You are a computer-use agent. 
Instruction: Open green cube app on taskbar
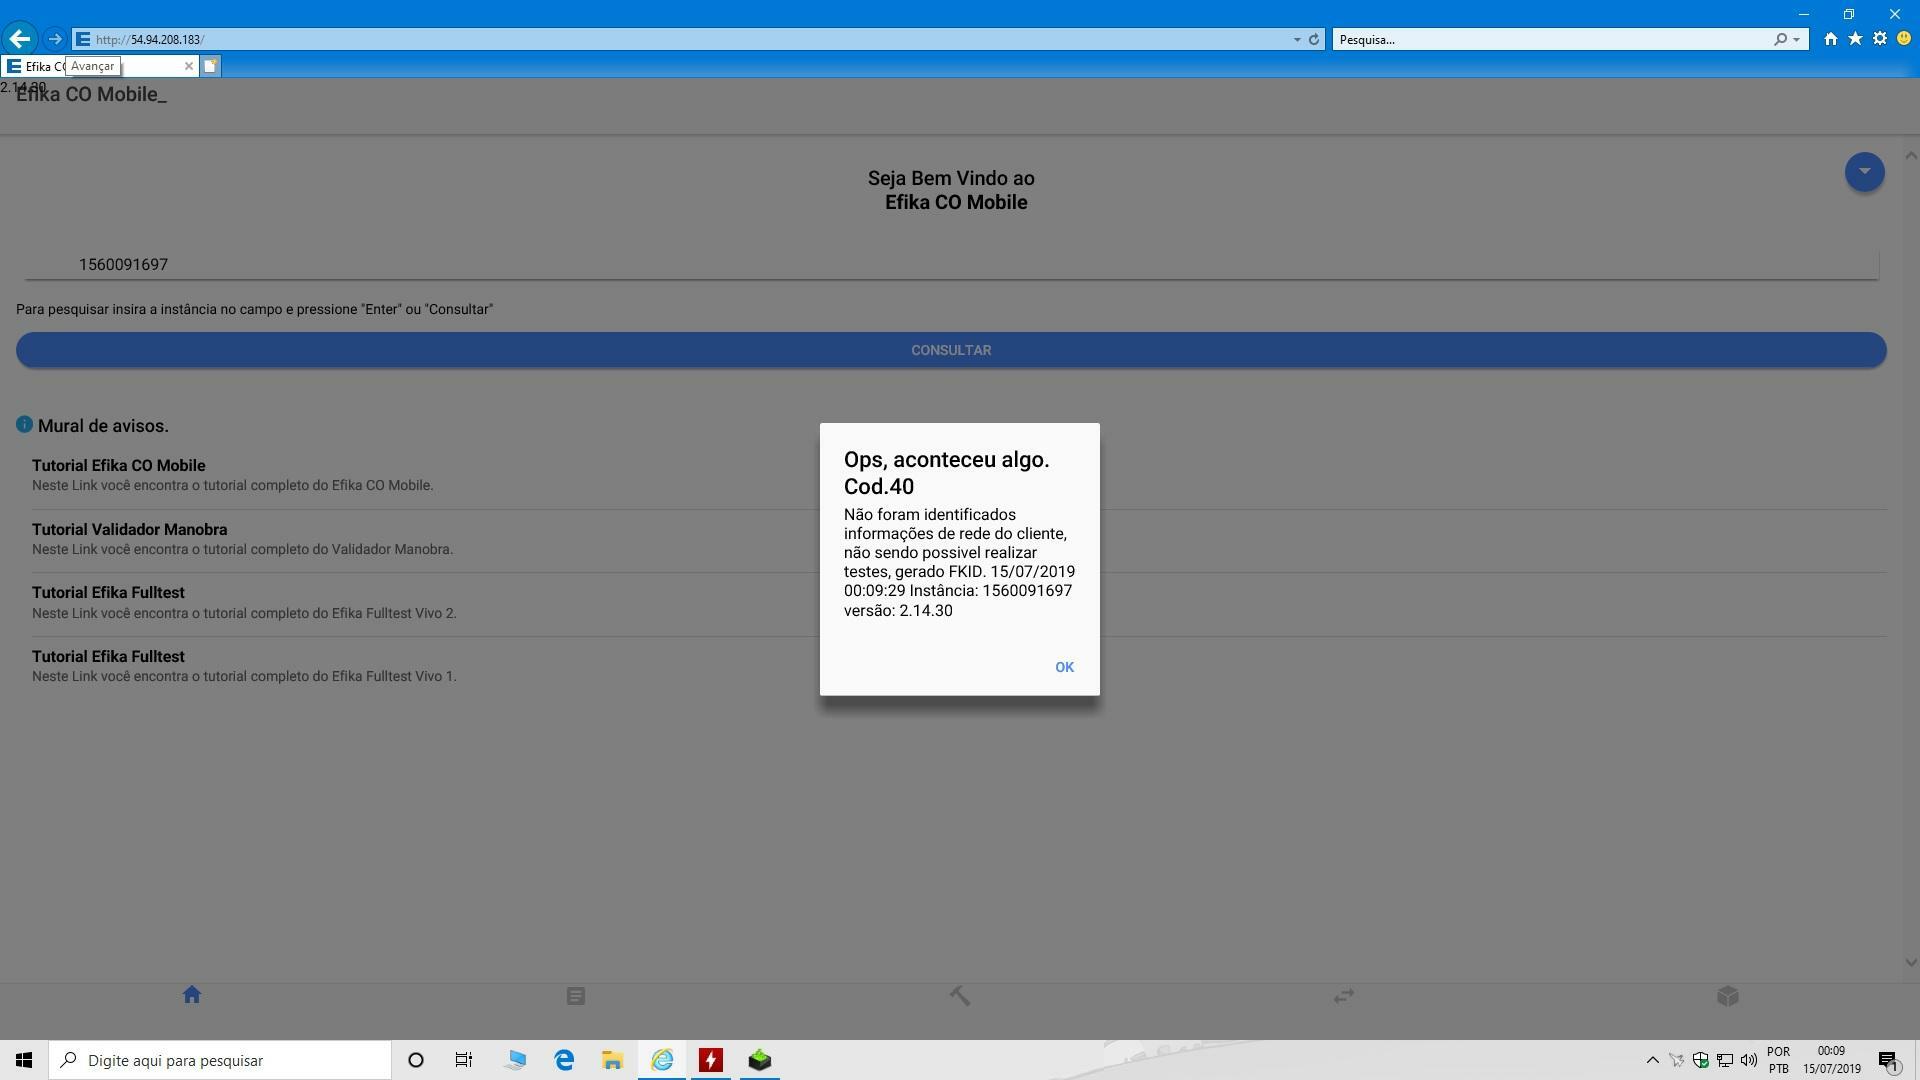(x=760, y=1060)
